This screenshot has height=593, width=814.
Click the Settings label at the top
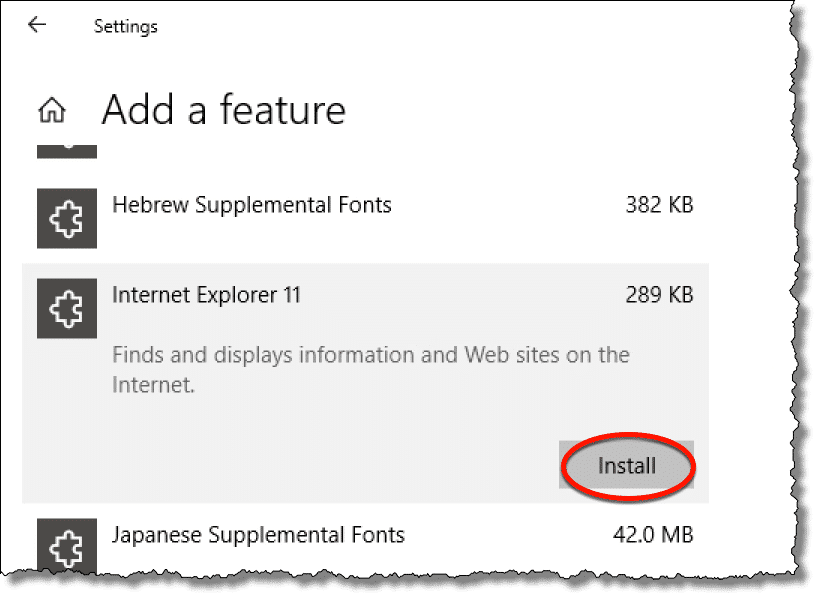point(126,27)
